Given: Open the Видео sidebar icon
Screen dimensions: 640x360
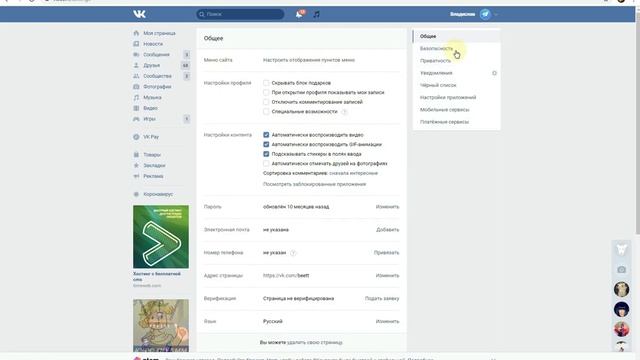Looking at the screenshot, I should point(136,108).
